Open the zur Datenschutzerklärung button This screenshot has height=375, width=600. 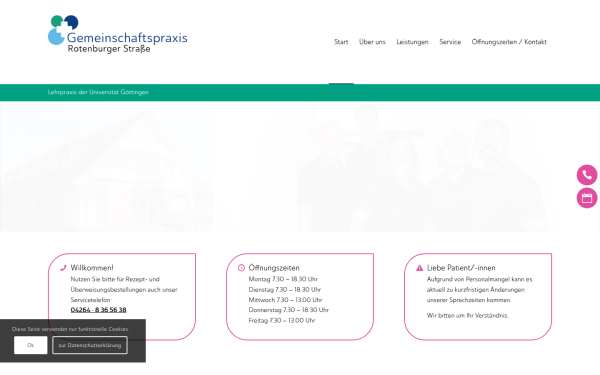point(90,345)
